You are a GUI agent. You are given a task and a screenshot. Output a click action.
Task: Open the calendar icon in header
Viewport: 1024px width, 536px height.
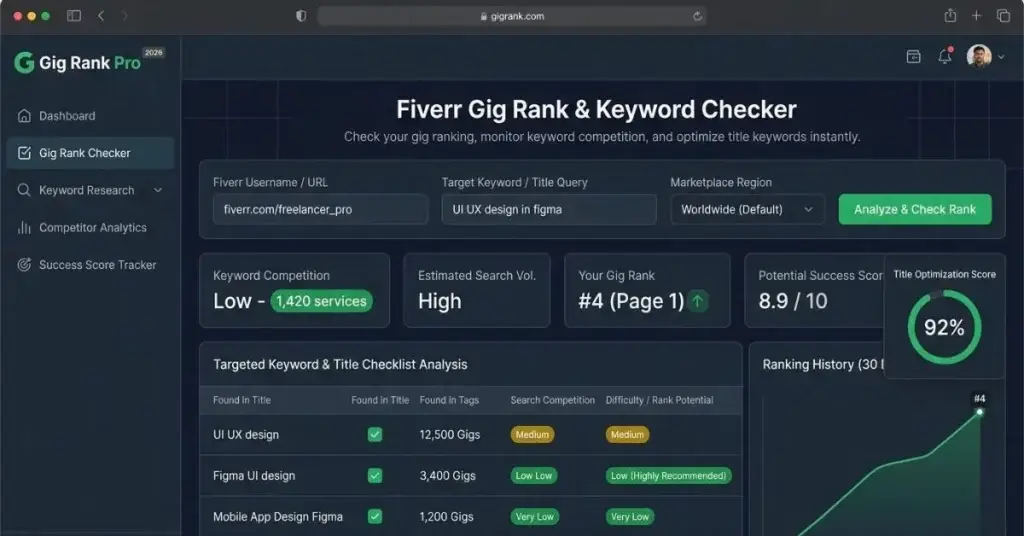(x=914, y=57)
